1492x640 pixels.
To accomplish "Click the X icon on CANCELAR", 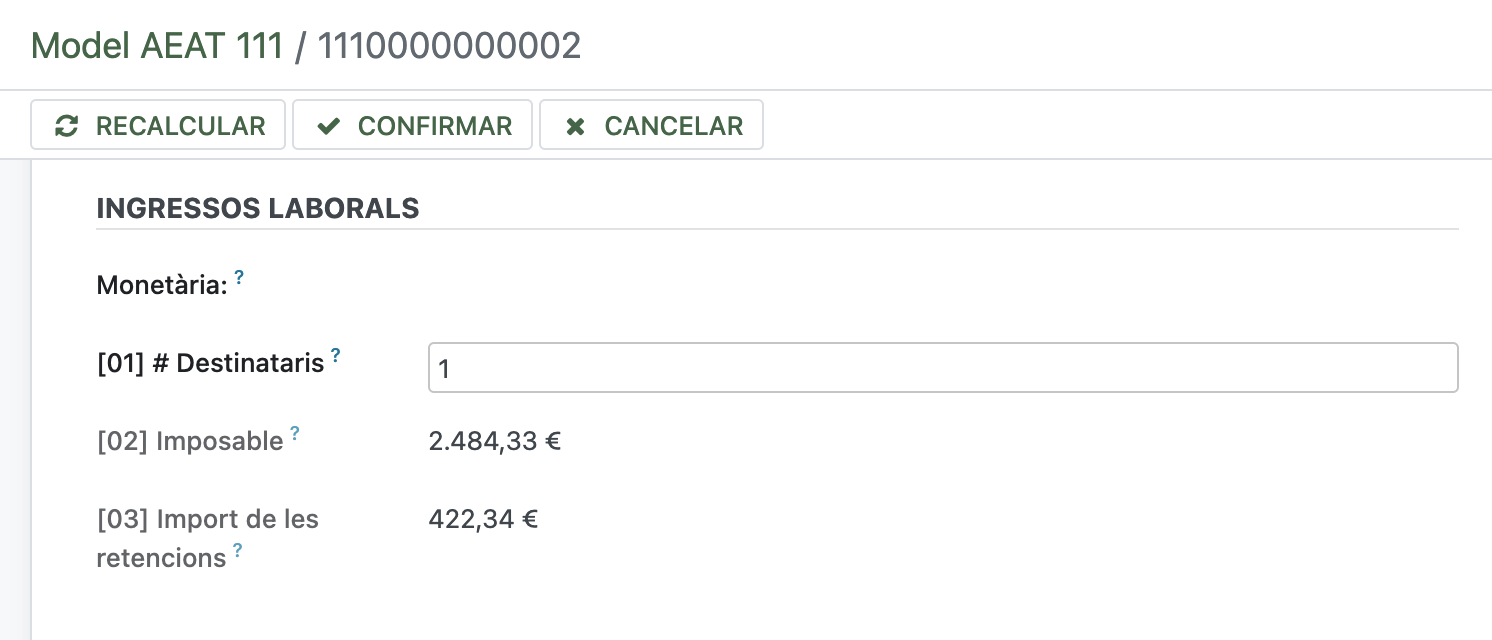I will (x=575, y=126).
